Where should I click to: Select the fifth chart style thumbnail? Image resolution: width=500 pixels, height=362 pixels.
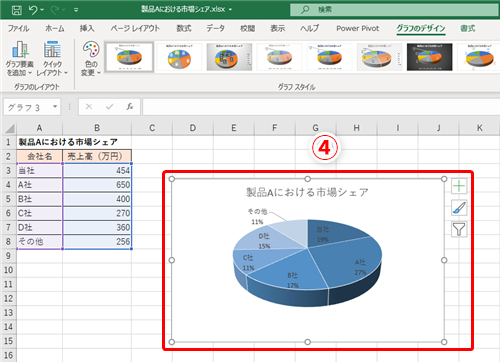click(x=329, y=57)
